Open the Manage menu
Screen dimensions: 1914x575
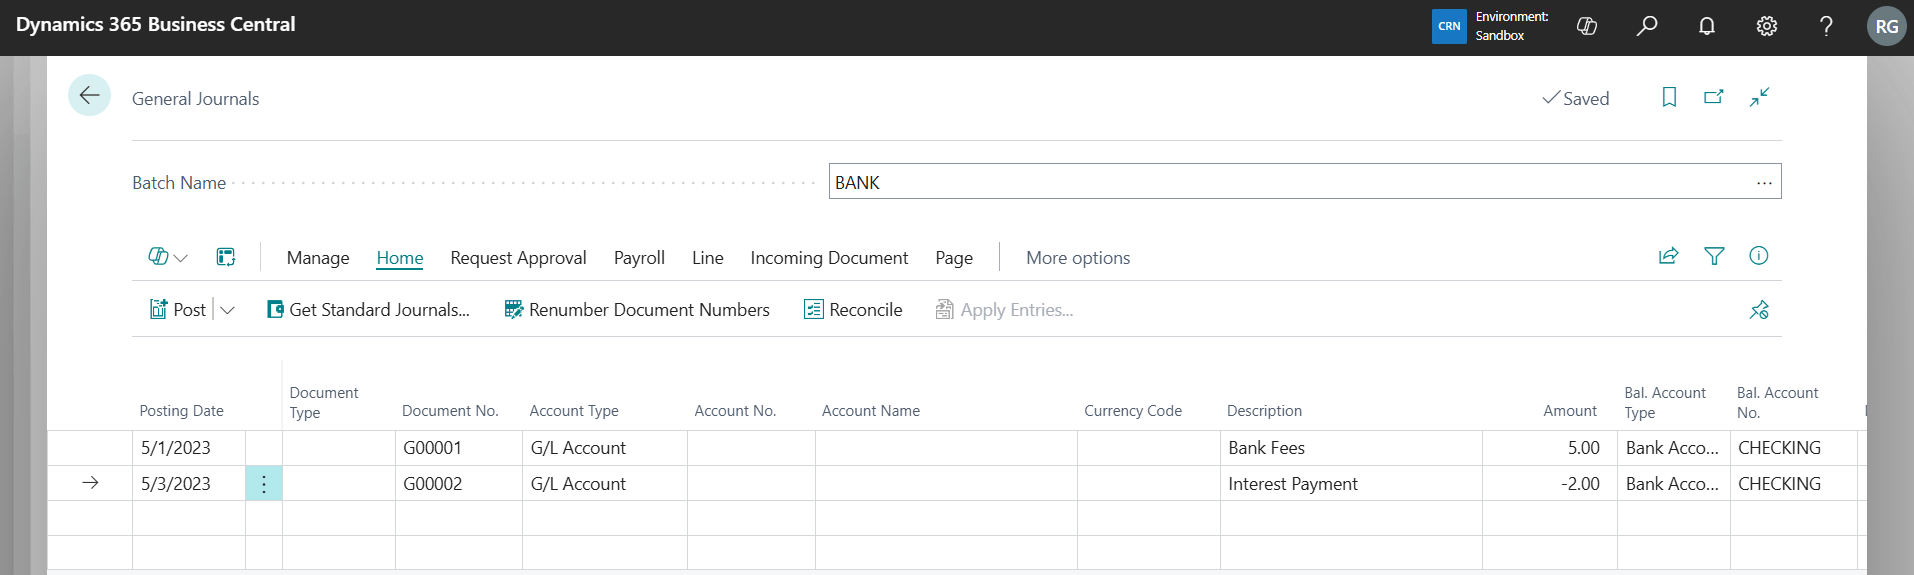point(318,257)
